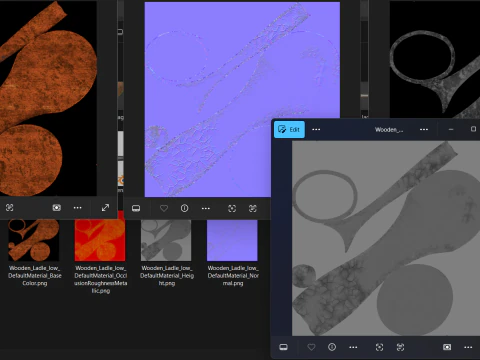Viewport: 480px width, 360px height.
Task: Set orange base color image as background
Action: pos(57,208)
